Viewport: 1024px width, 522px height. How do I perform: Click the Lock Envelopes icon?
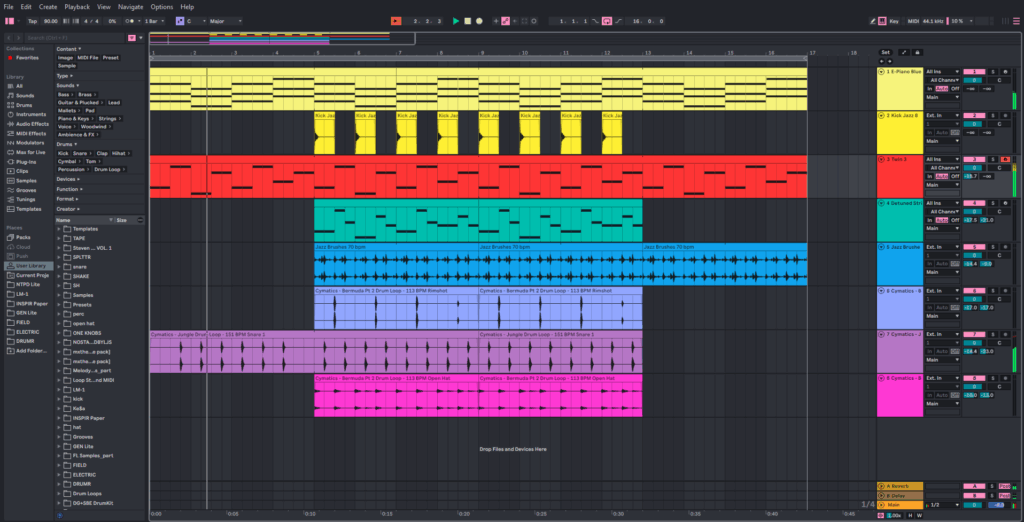click(918, 51)
